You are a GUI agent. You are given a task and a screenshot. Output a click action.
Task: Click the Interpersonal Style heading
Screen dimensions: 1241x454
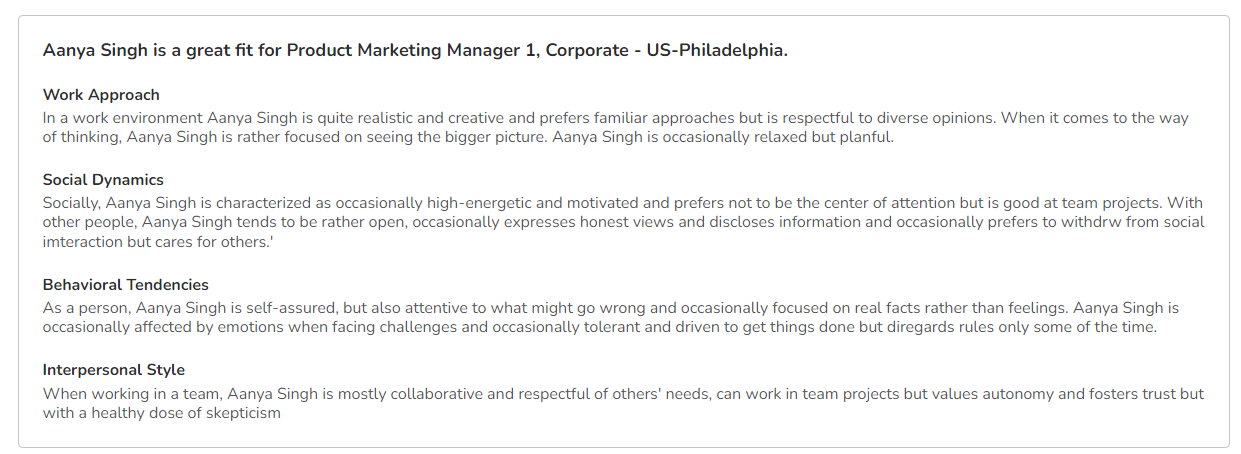(114, 370)
